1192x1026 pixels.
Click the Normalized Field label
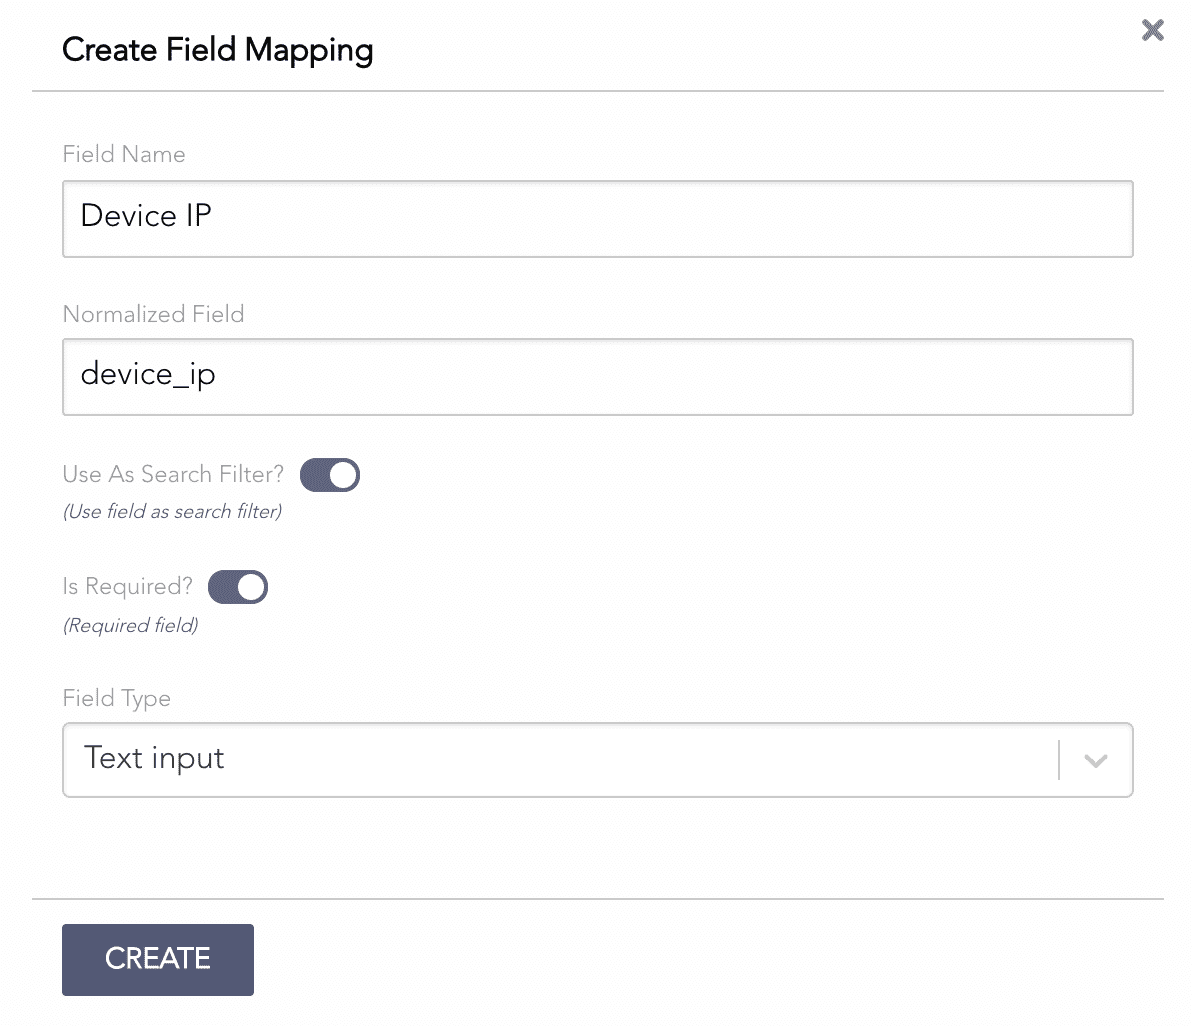tap(153, 314)
